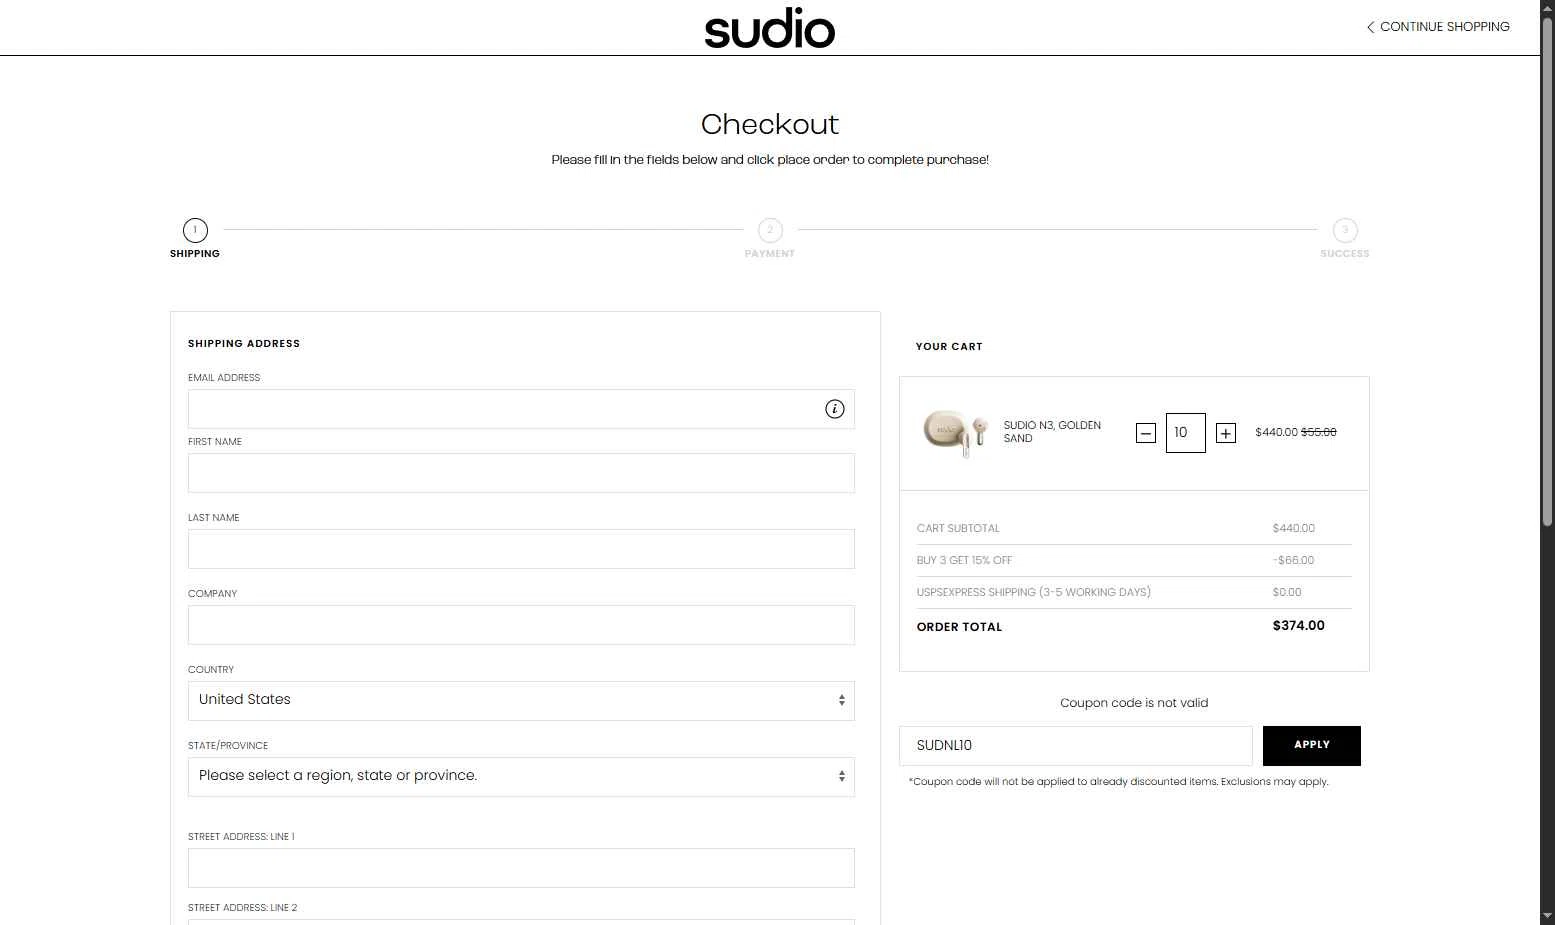This screenshot has width=1555, height=925.
Task: Apply the coupon code
Action: coord(1311,746)
